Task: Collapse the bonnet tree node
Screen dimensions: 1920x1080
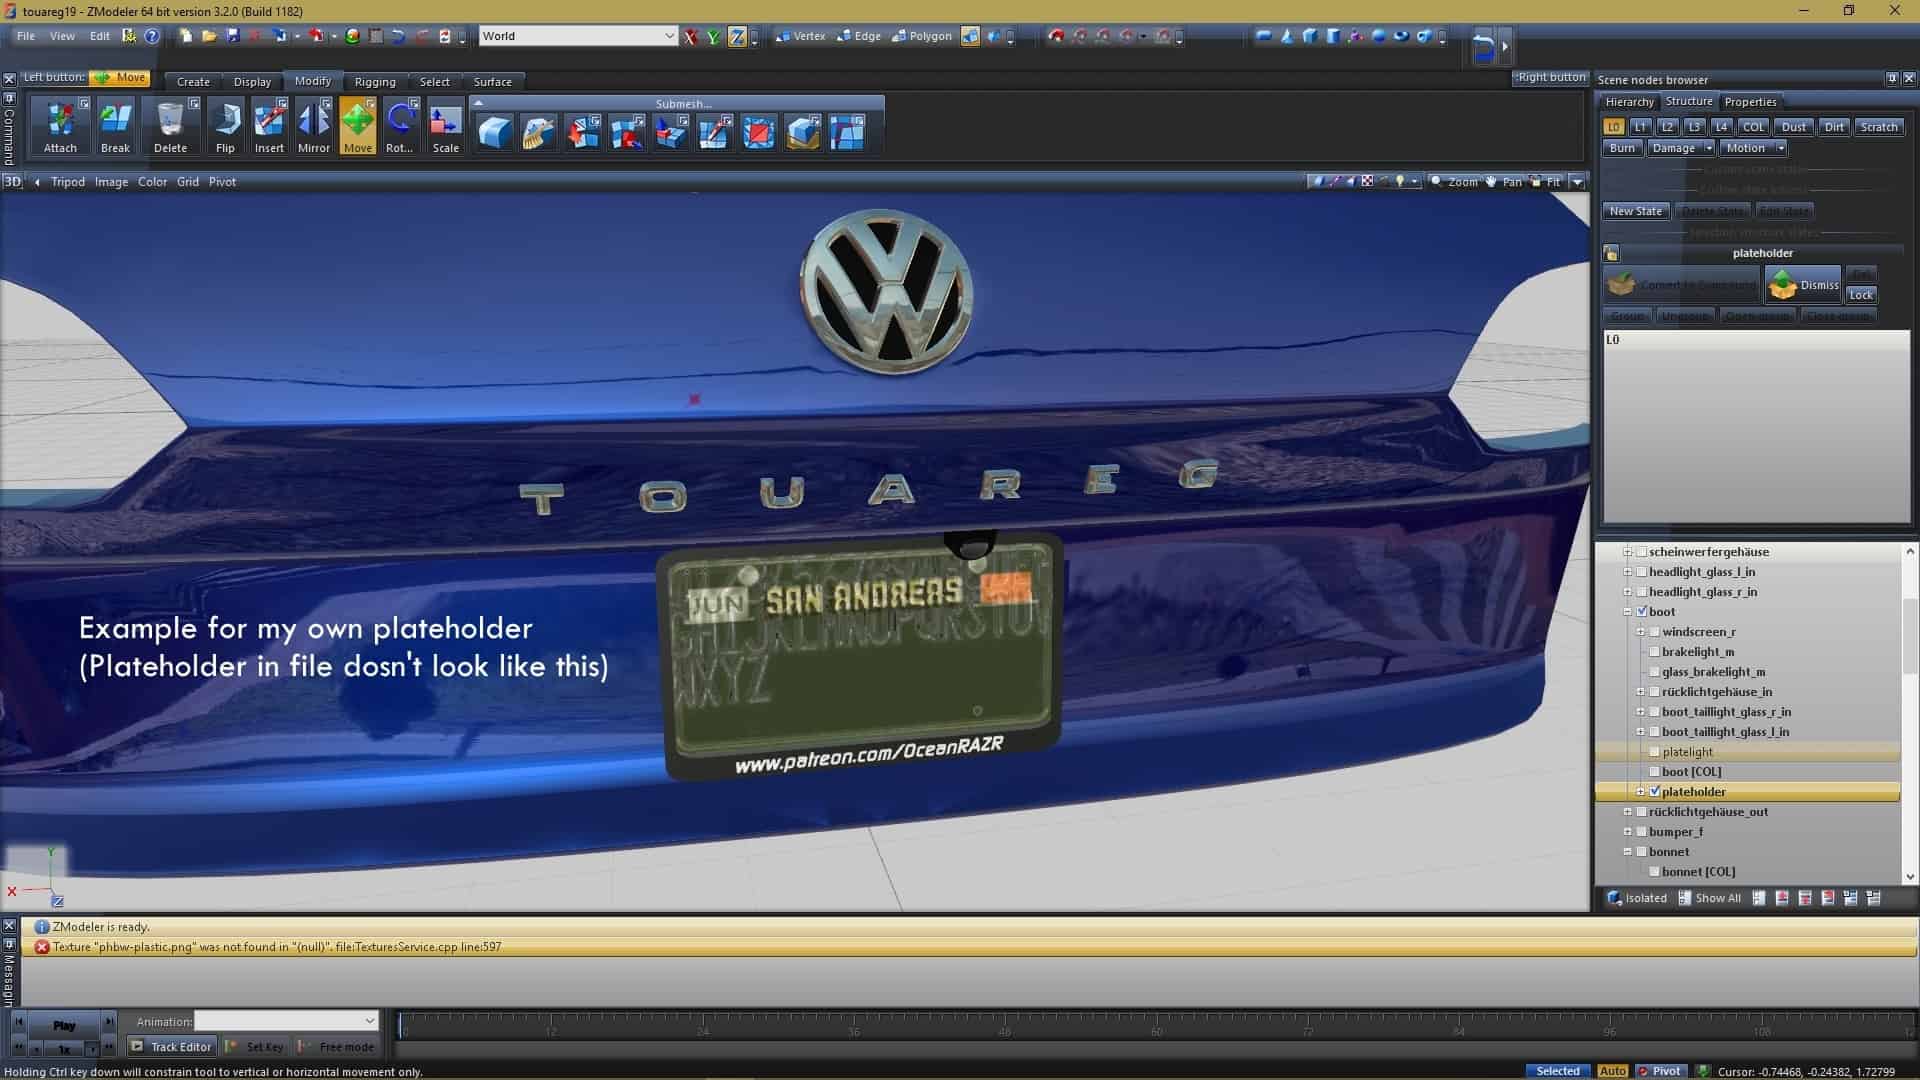Action: click(1627, 852)
